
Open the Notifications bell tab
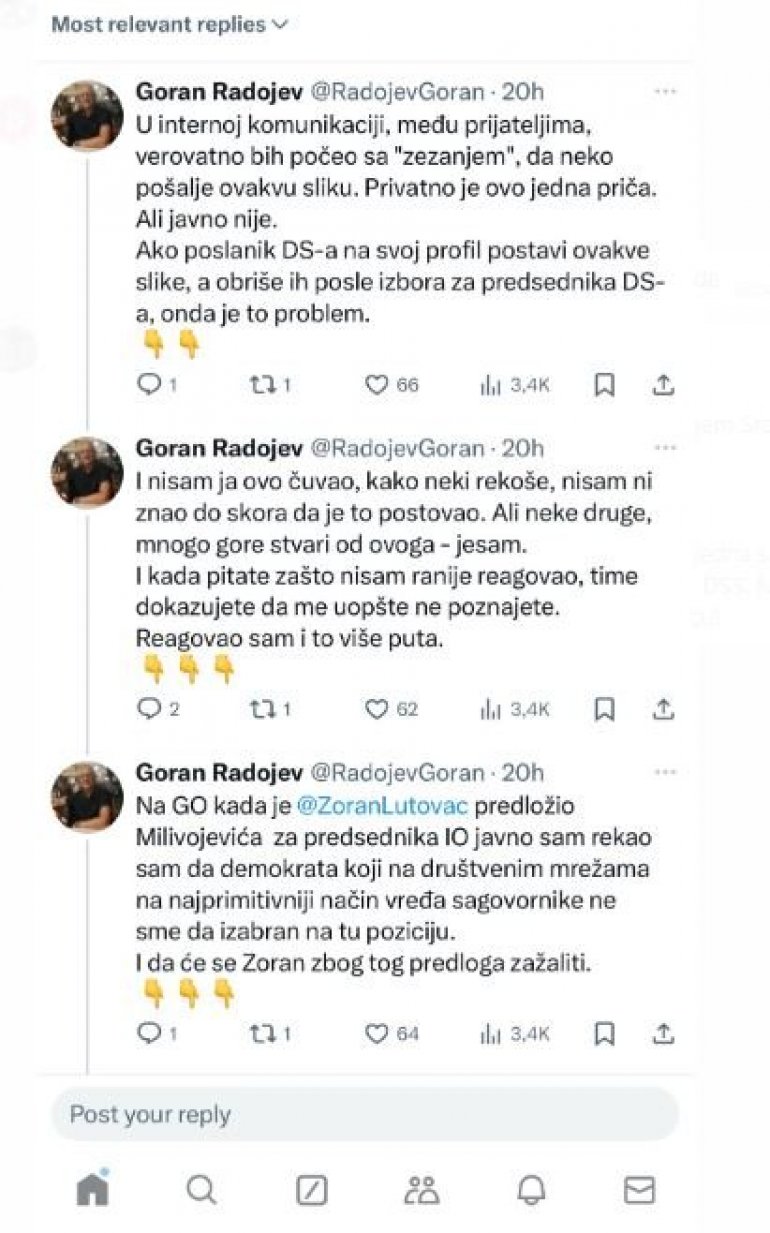coord(531,1189)
